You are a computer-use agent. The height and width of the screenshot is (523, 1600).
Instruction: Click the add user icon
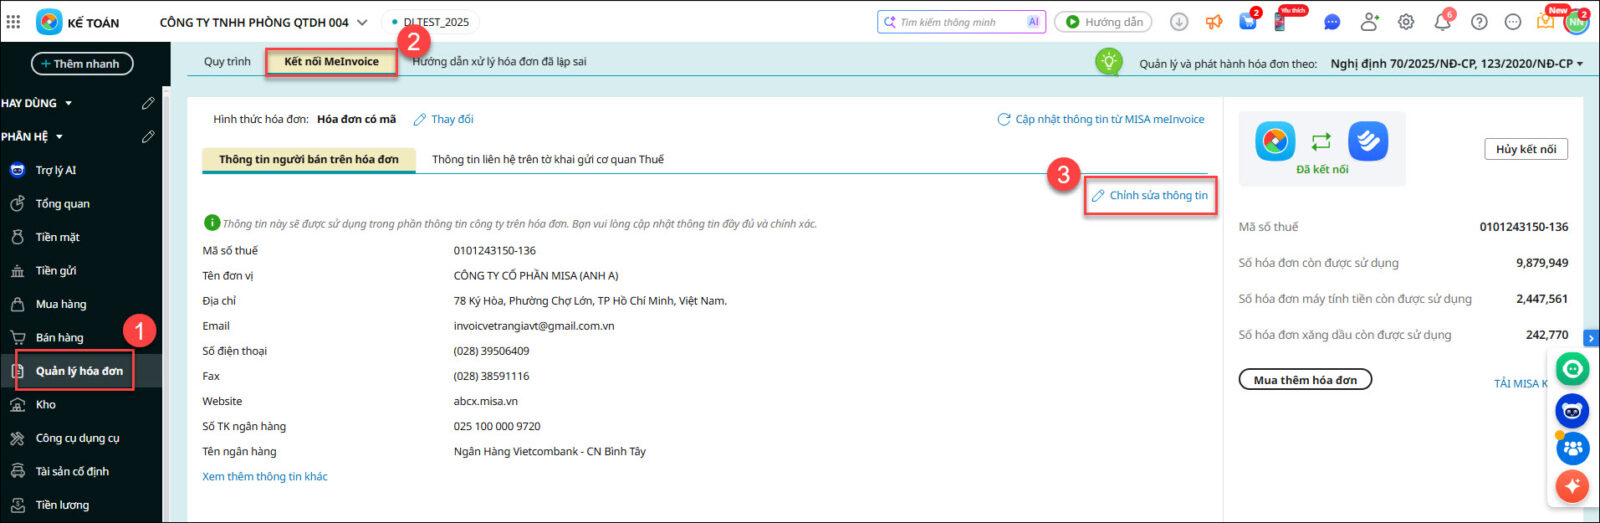(1369, 22)
